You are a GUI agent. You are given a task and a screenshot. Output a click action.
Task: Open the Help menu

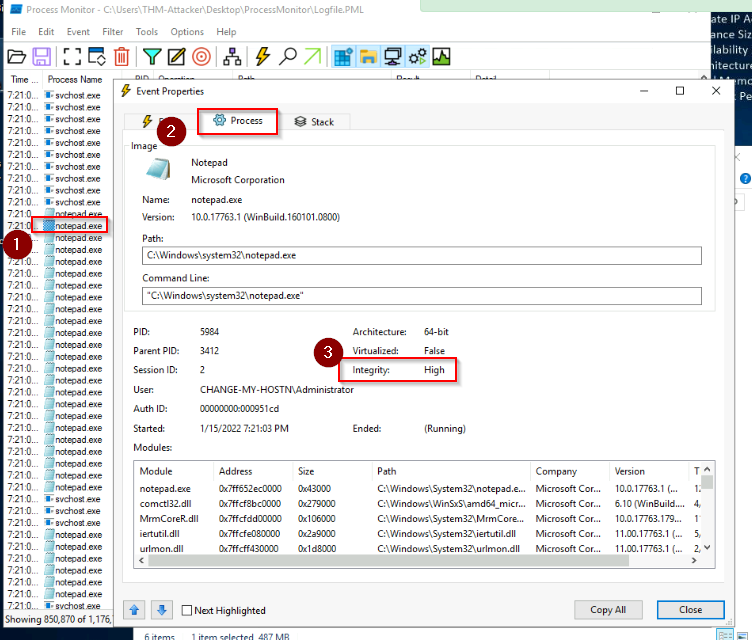tap(226, 32)
